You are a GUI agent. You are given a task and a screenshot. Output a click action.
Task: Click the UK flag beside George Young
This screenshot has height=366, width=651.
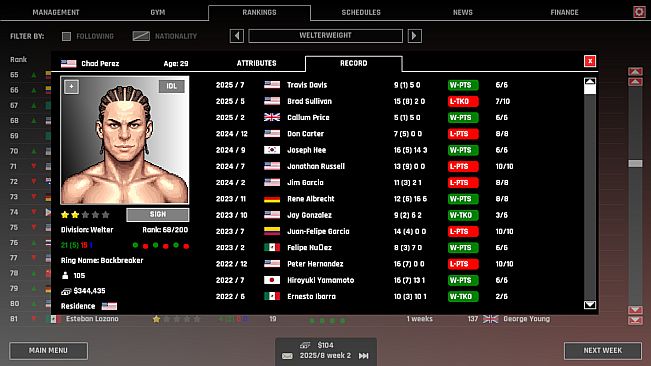click(490, 319)
